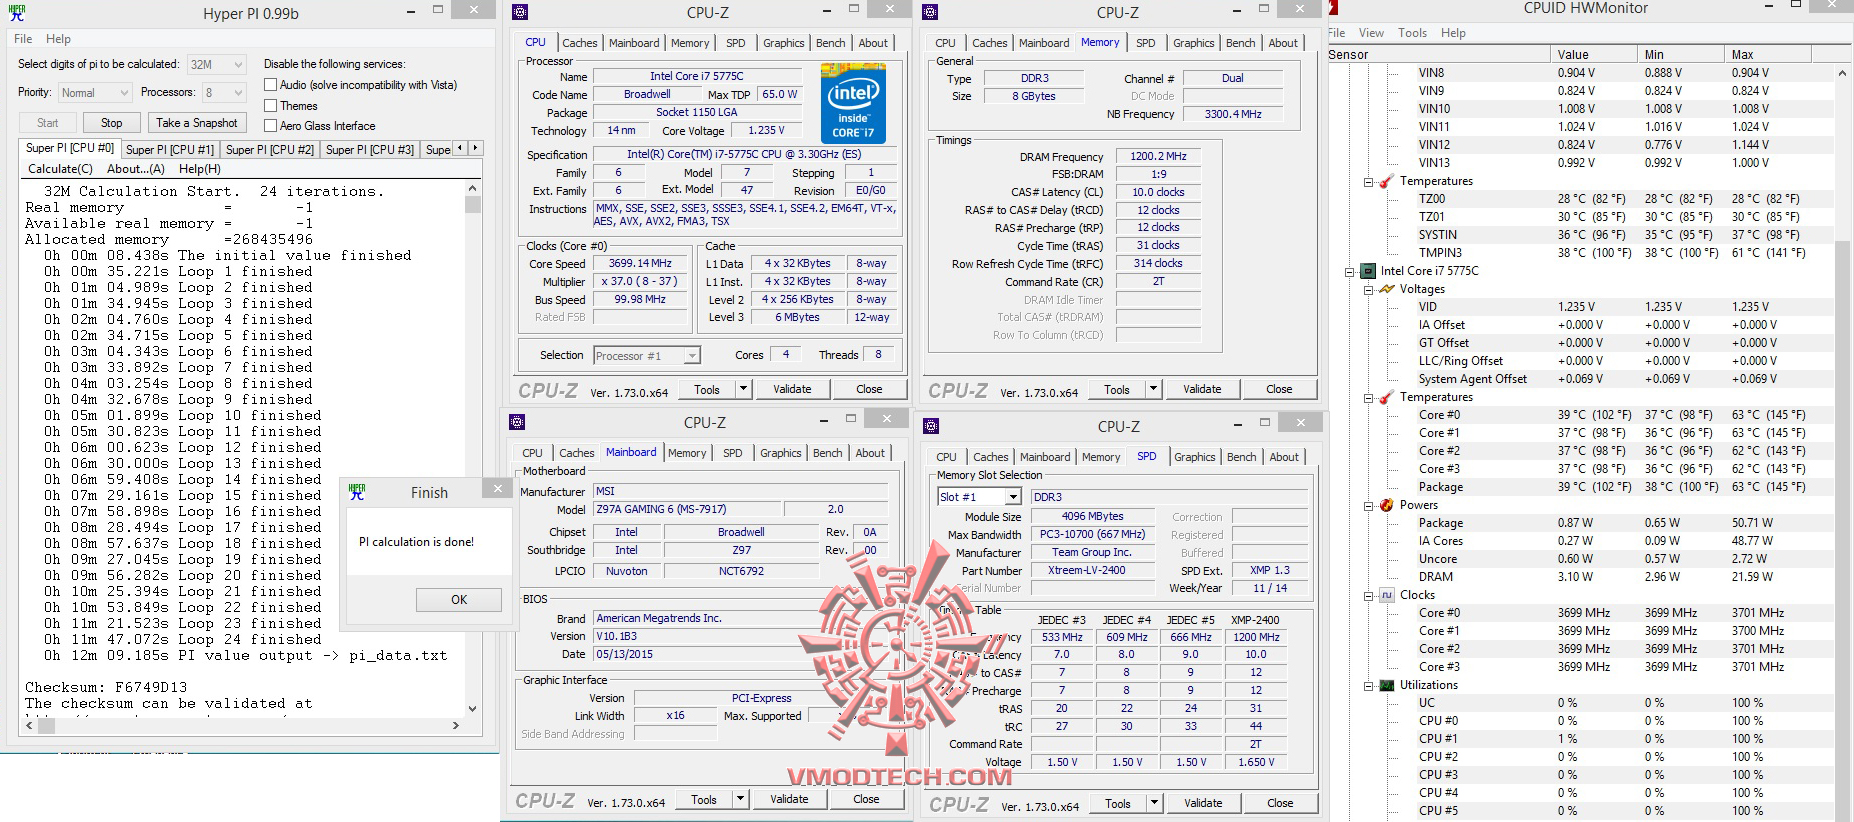Select the TMPIN3 row in HWMonitor
The height and width of the screenshot is (822, 1854).
pyautogui.click(x=1581, y=253)
